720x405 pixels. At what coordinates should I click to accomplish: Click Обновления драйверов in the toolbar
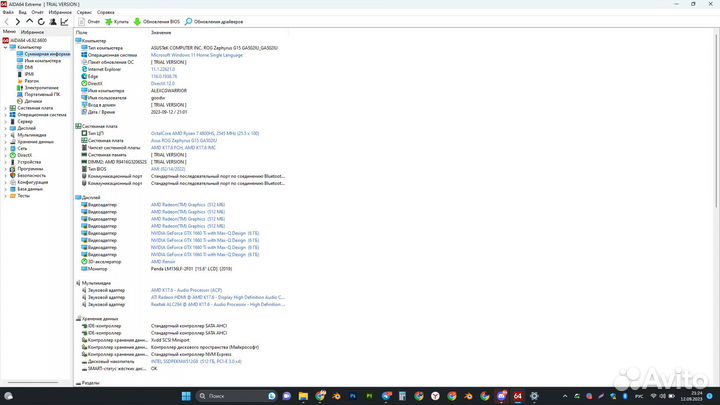pos(214,22)
